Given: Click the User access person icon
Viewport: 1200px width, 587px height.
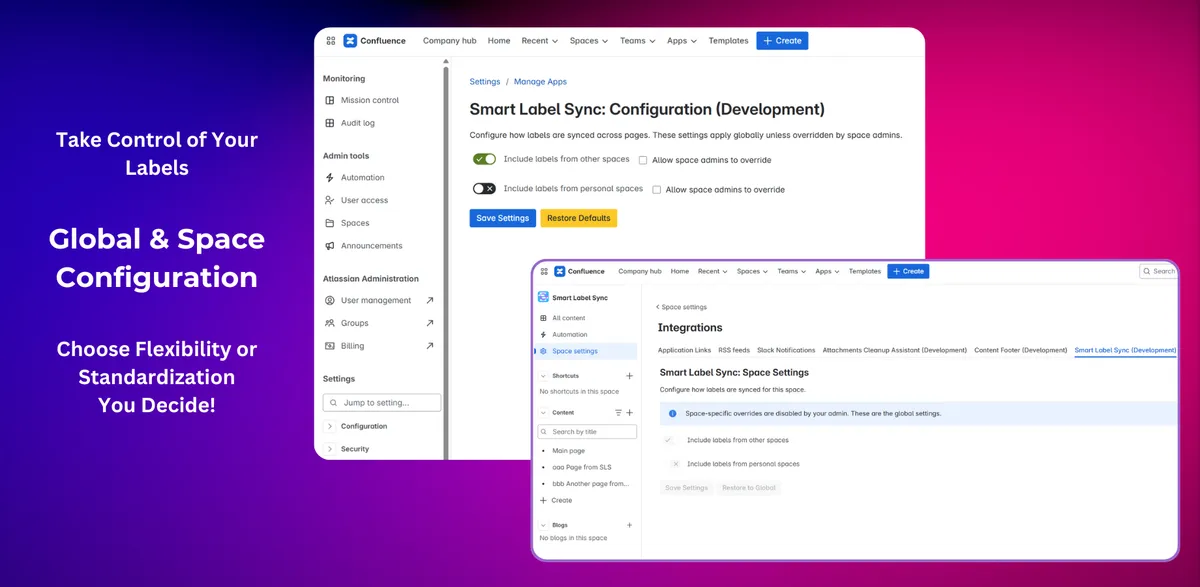Looking at the screenshot, I should click(x=330, y=200).
